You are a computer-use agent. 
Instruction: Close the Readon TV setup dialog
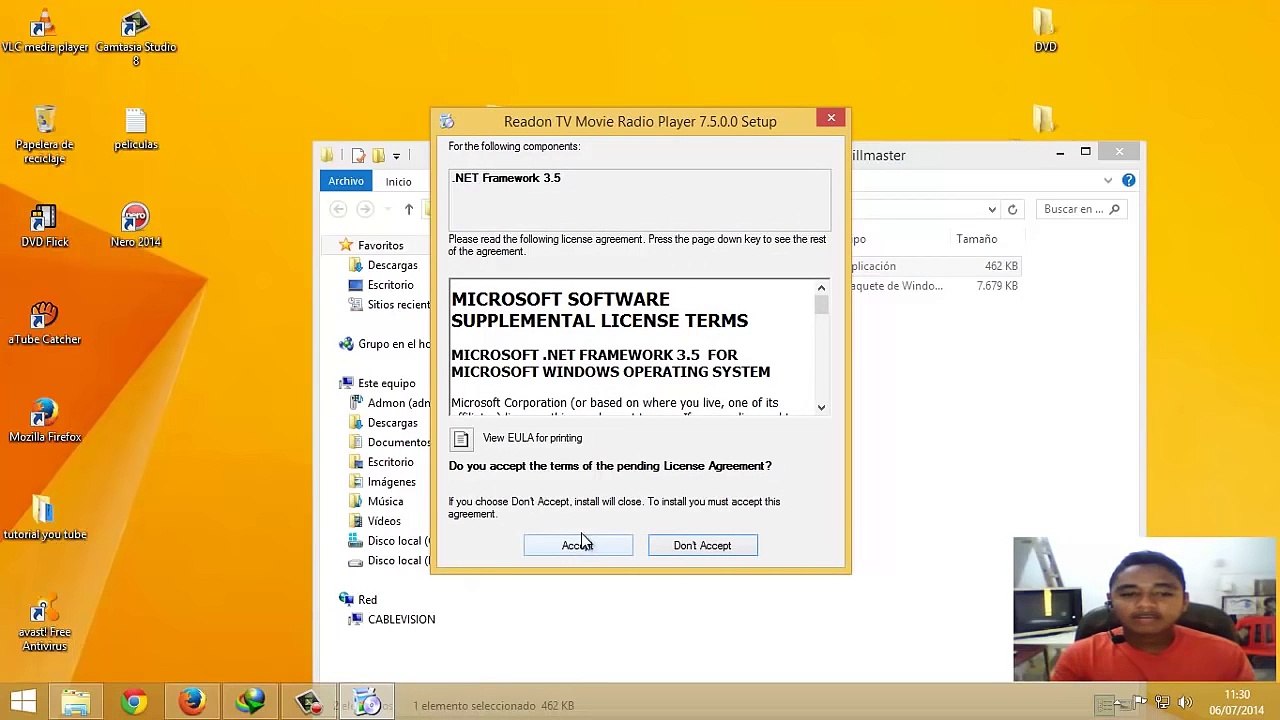[831, 118]
